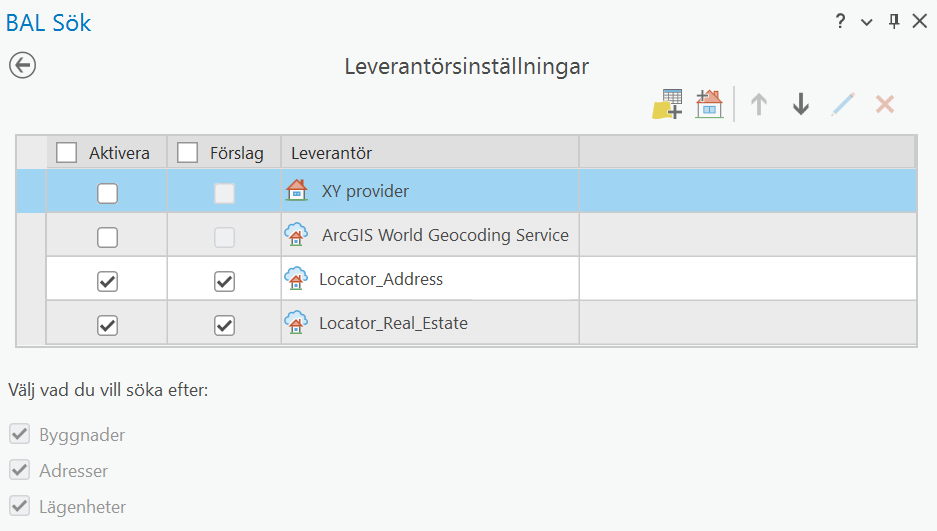Viewport: 937px width, 531px height.
Task: Toggle the Byggnader checkbox
Action: coord(20,435)
